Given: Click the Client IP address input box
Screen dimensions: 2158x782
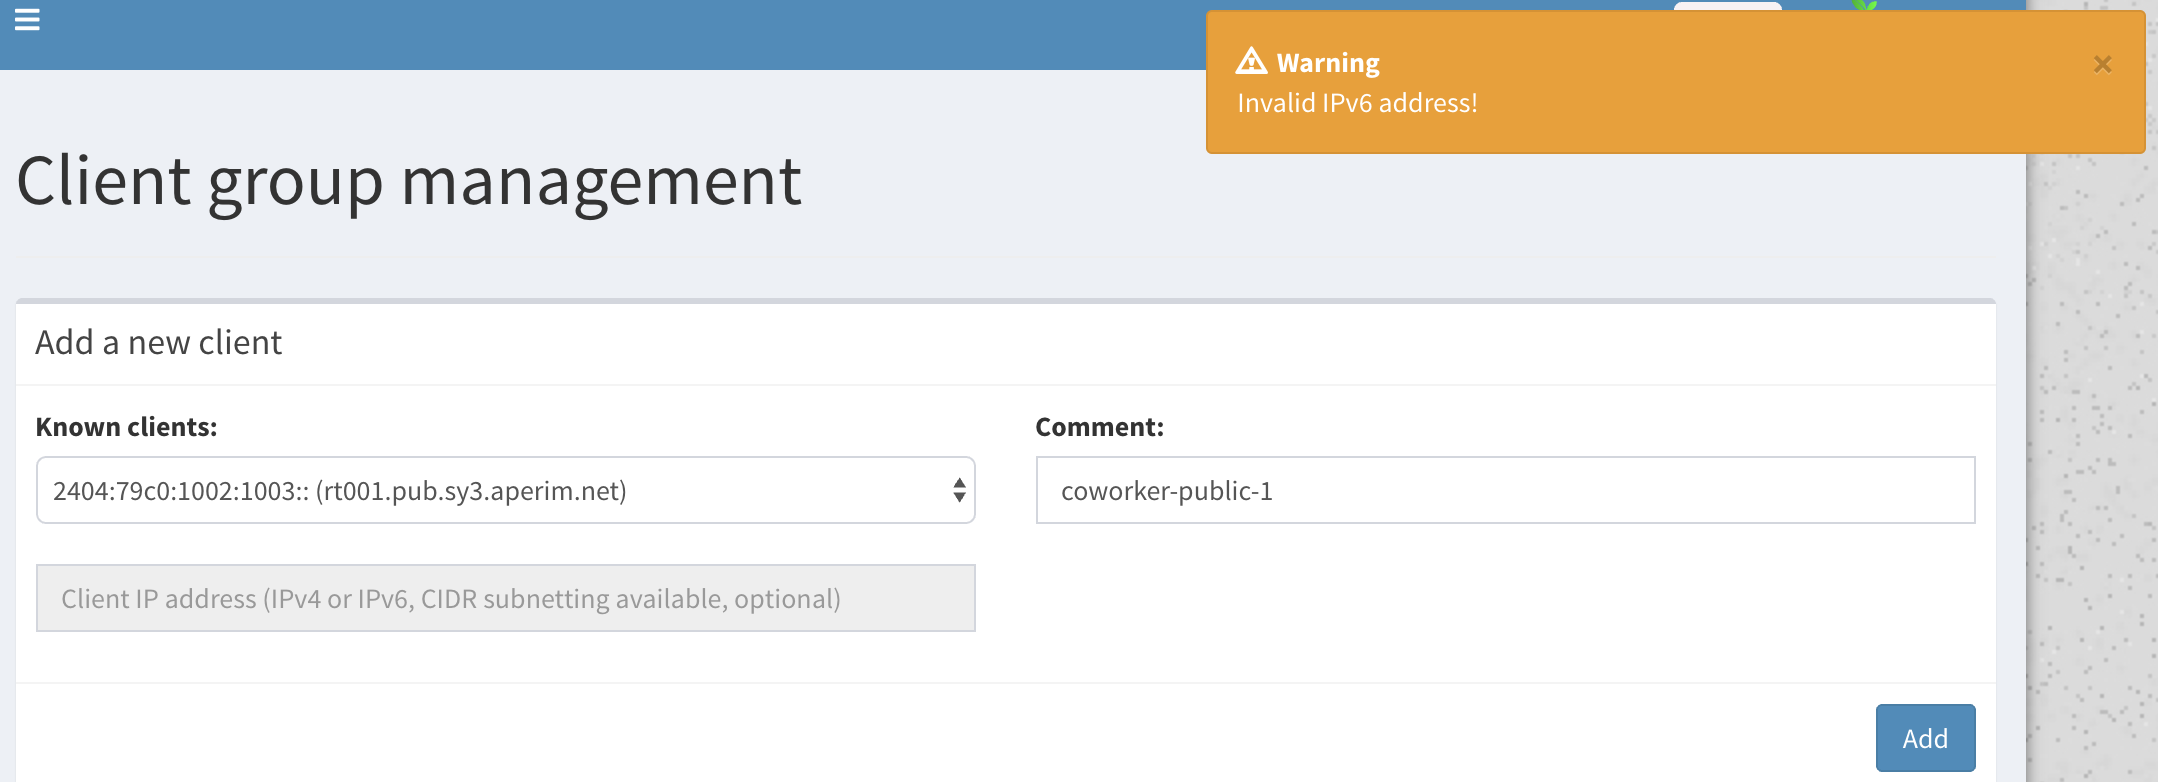Looking at the screenshot, I should pos(505,598).
